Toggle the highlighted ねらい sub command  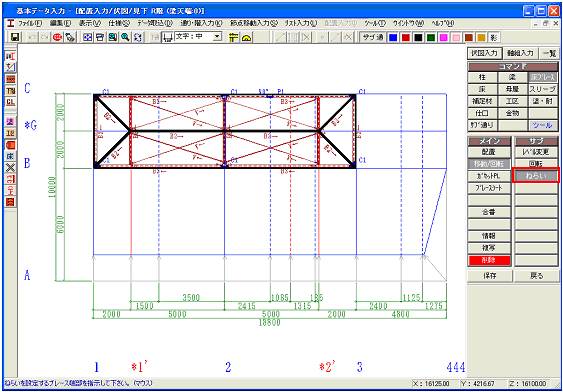(536, 176)
